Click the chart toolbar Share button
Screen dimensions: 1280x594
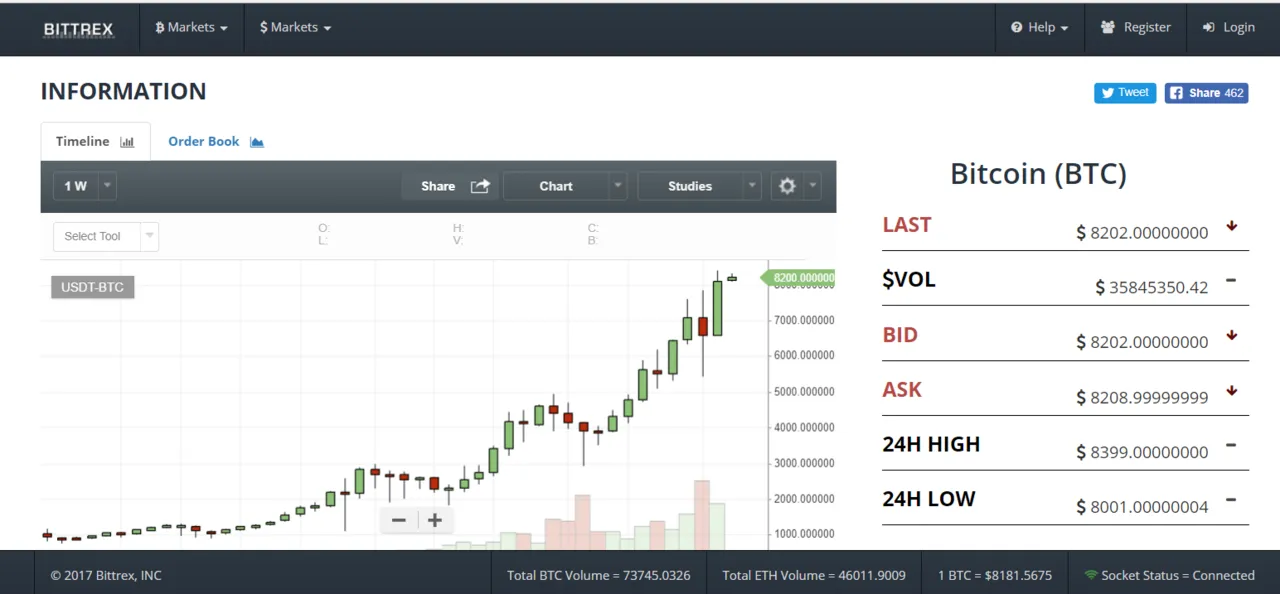click(x=450, y=186)
